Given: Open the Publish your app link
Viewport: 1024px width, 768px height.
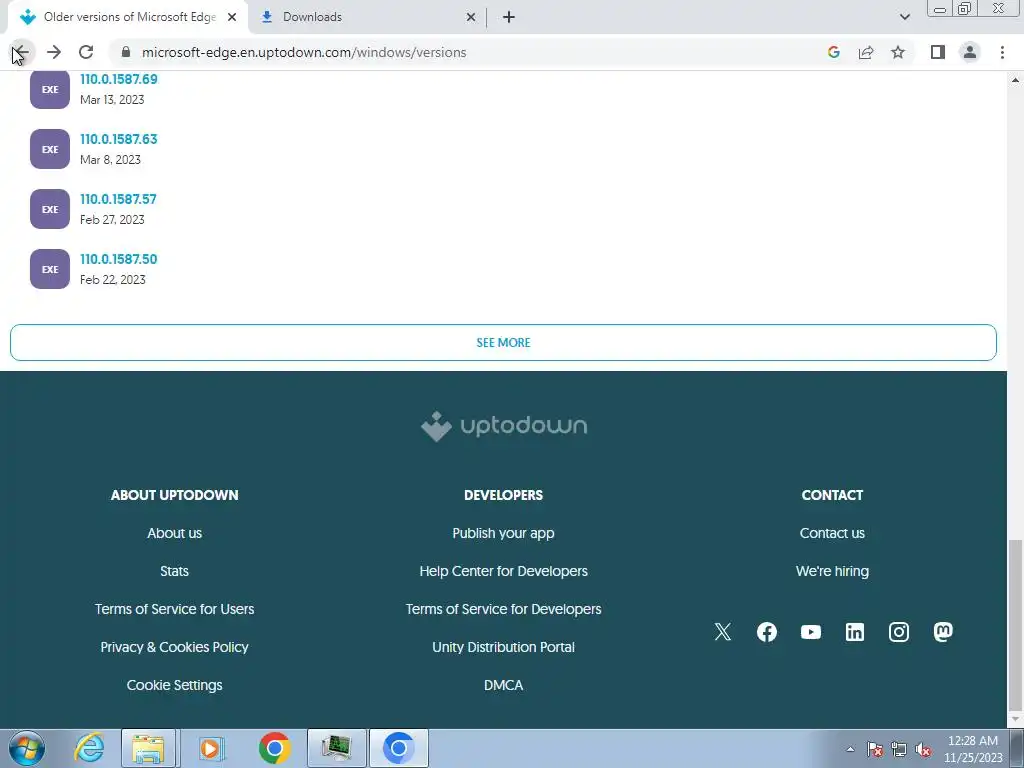Looking at the screenshot, I should tap(504, 533).
